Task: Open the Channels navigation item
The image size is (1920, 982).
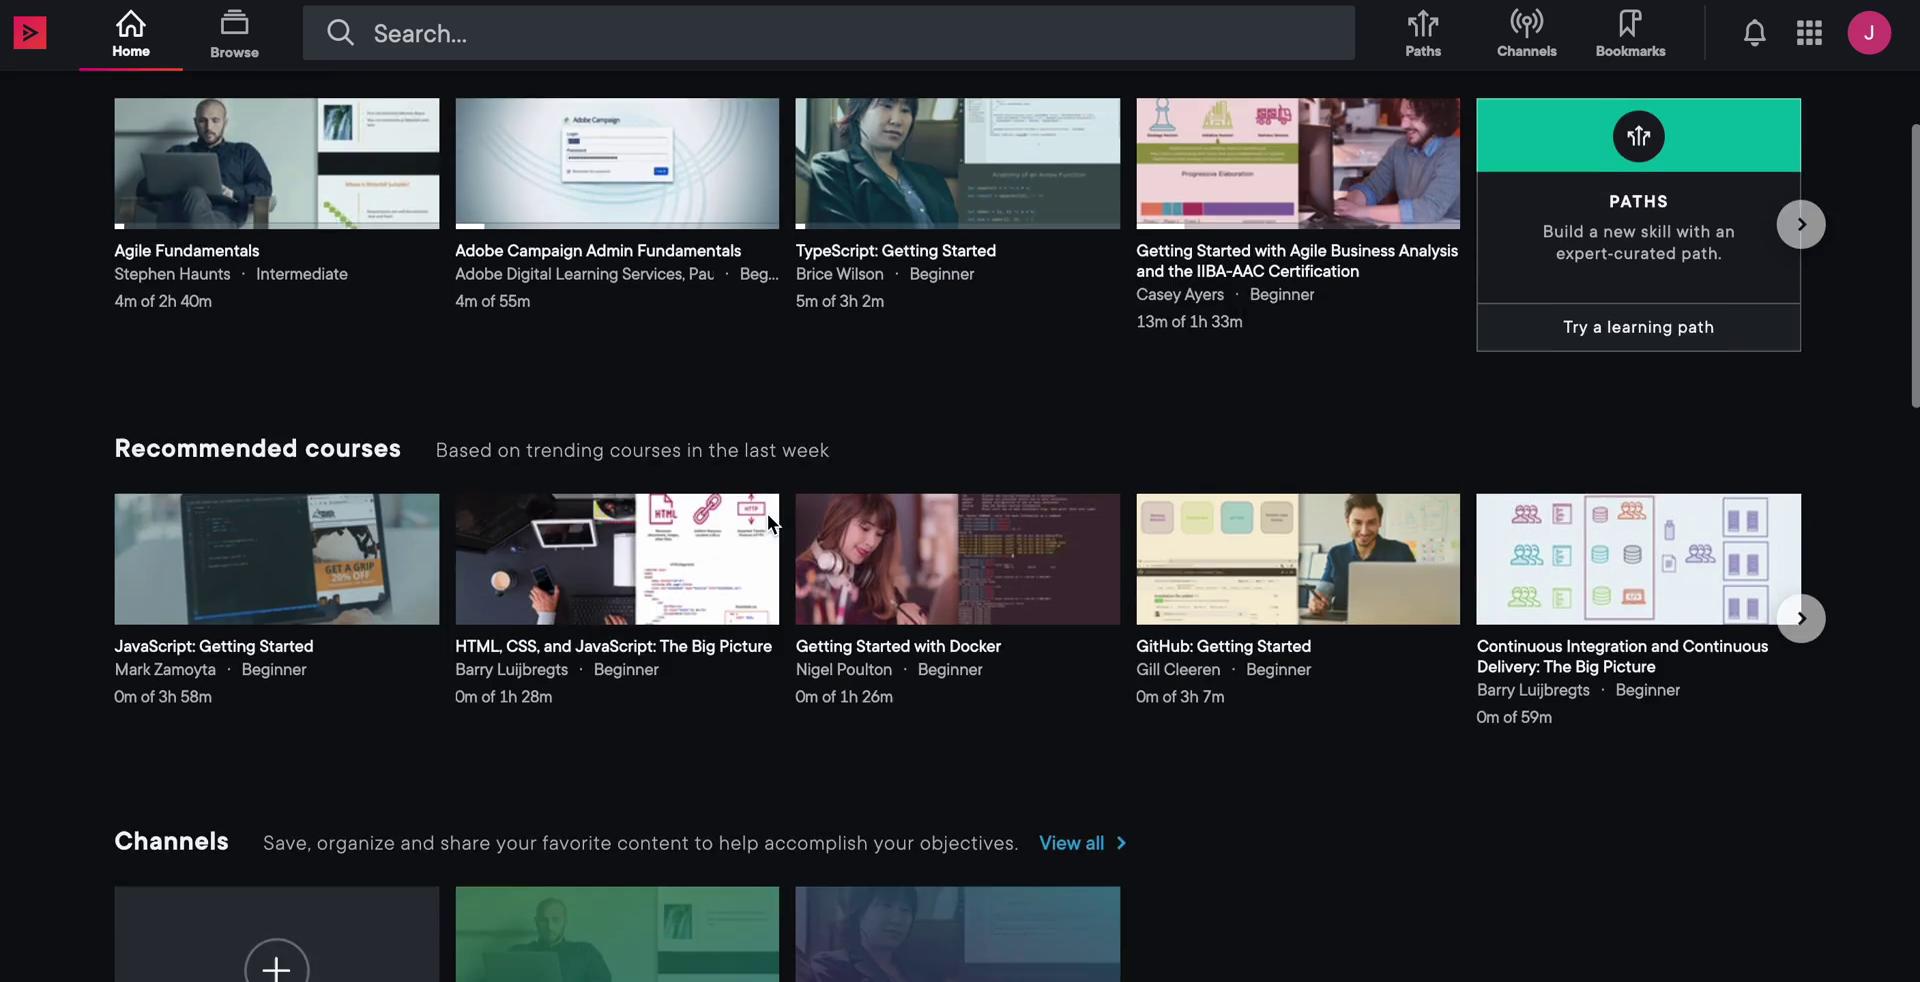Action: tap(1526, 34)
